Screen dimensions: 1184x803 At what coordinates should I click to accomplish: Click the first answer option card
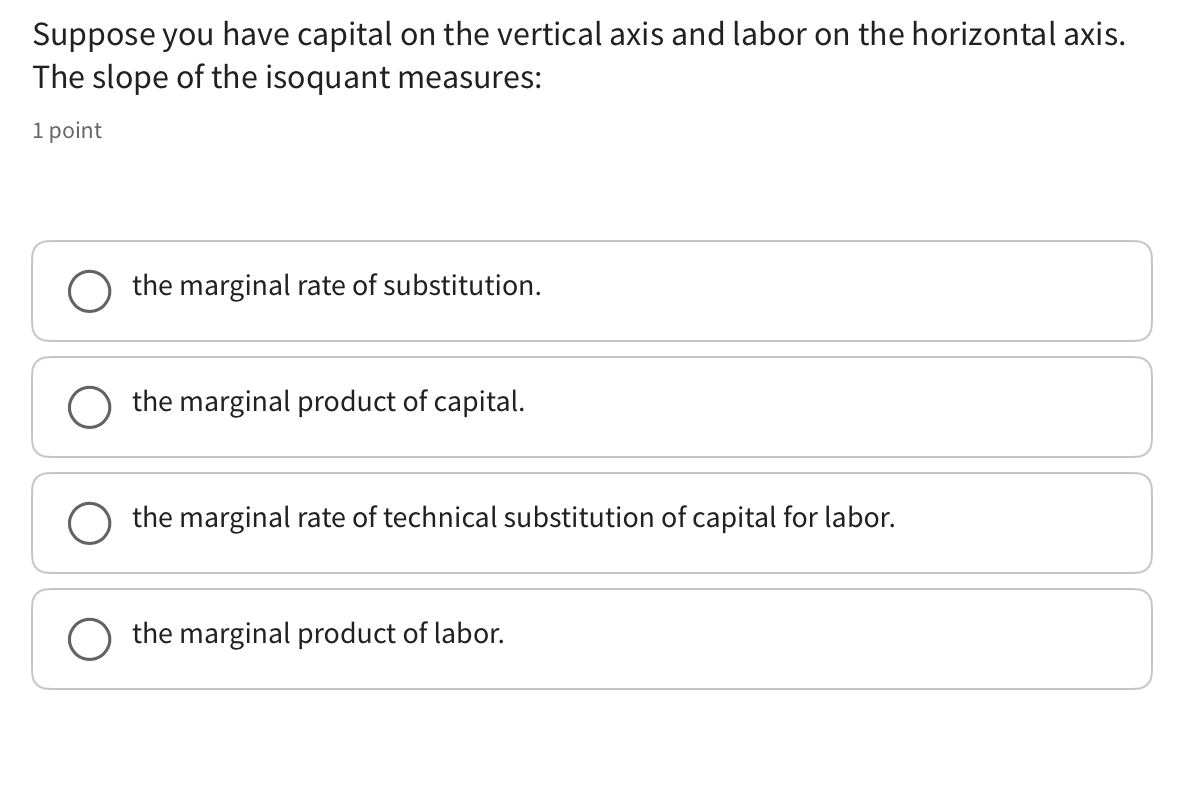click(x=592, y=291)
